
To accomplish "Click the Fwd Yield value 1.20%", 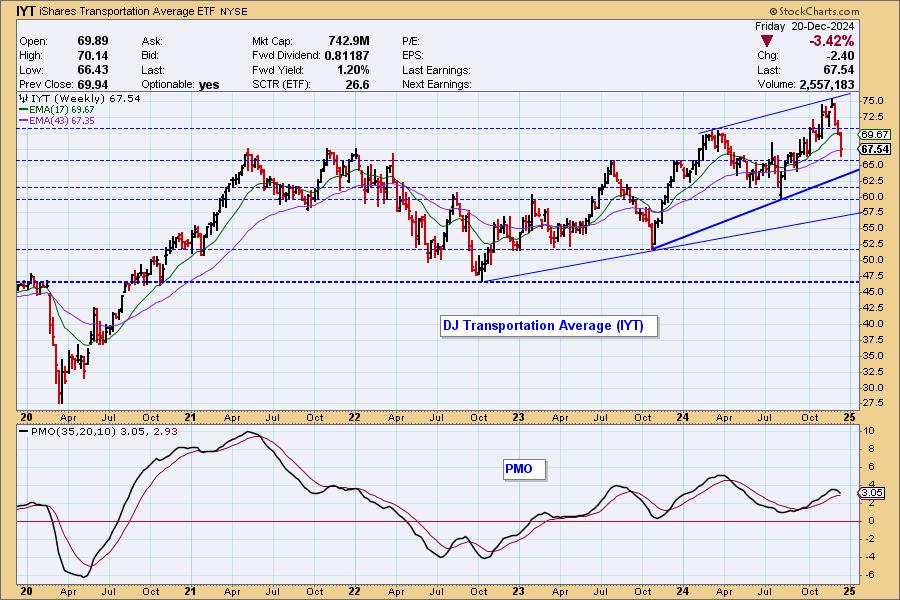I will coord(353,70).
